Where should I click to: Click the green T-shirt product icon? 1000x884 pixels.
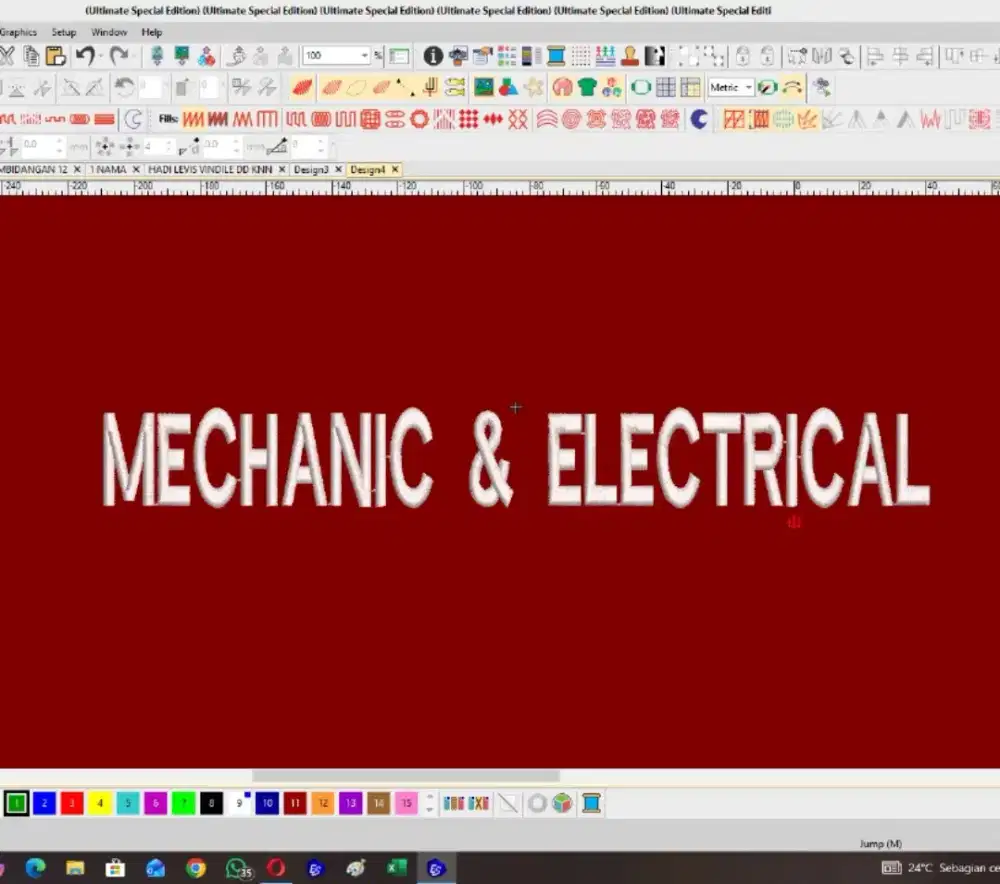coord(587,88)
